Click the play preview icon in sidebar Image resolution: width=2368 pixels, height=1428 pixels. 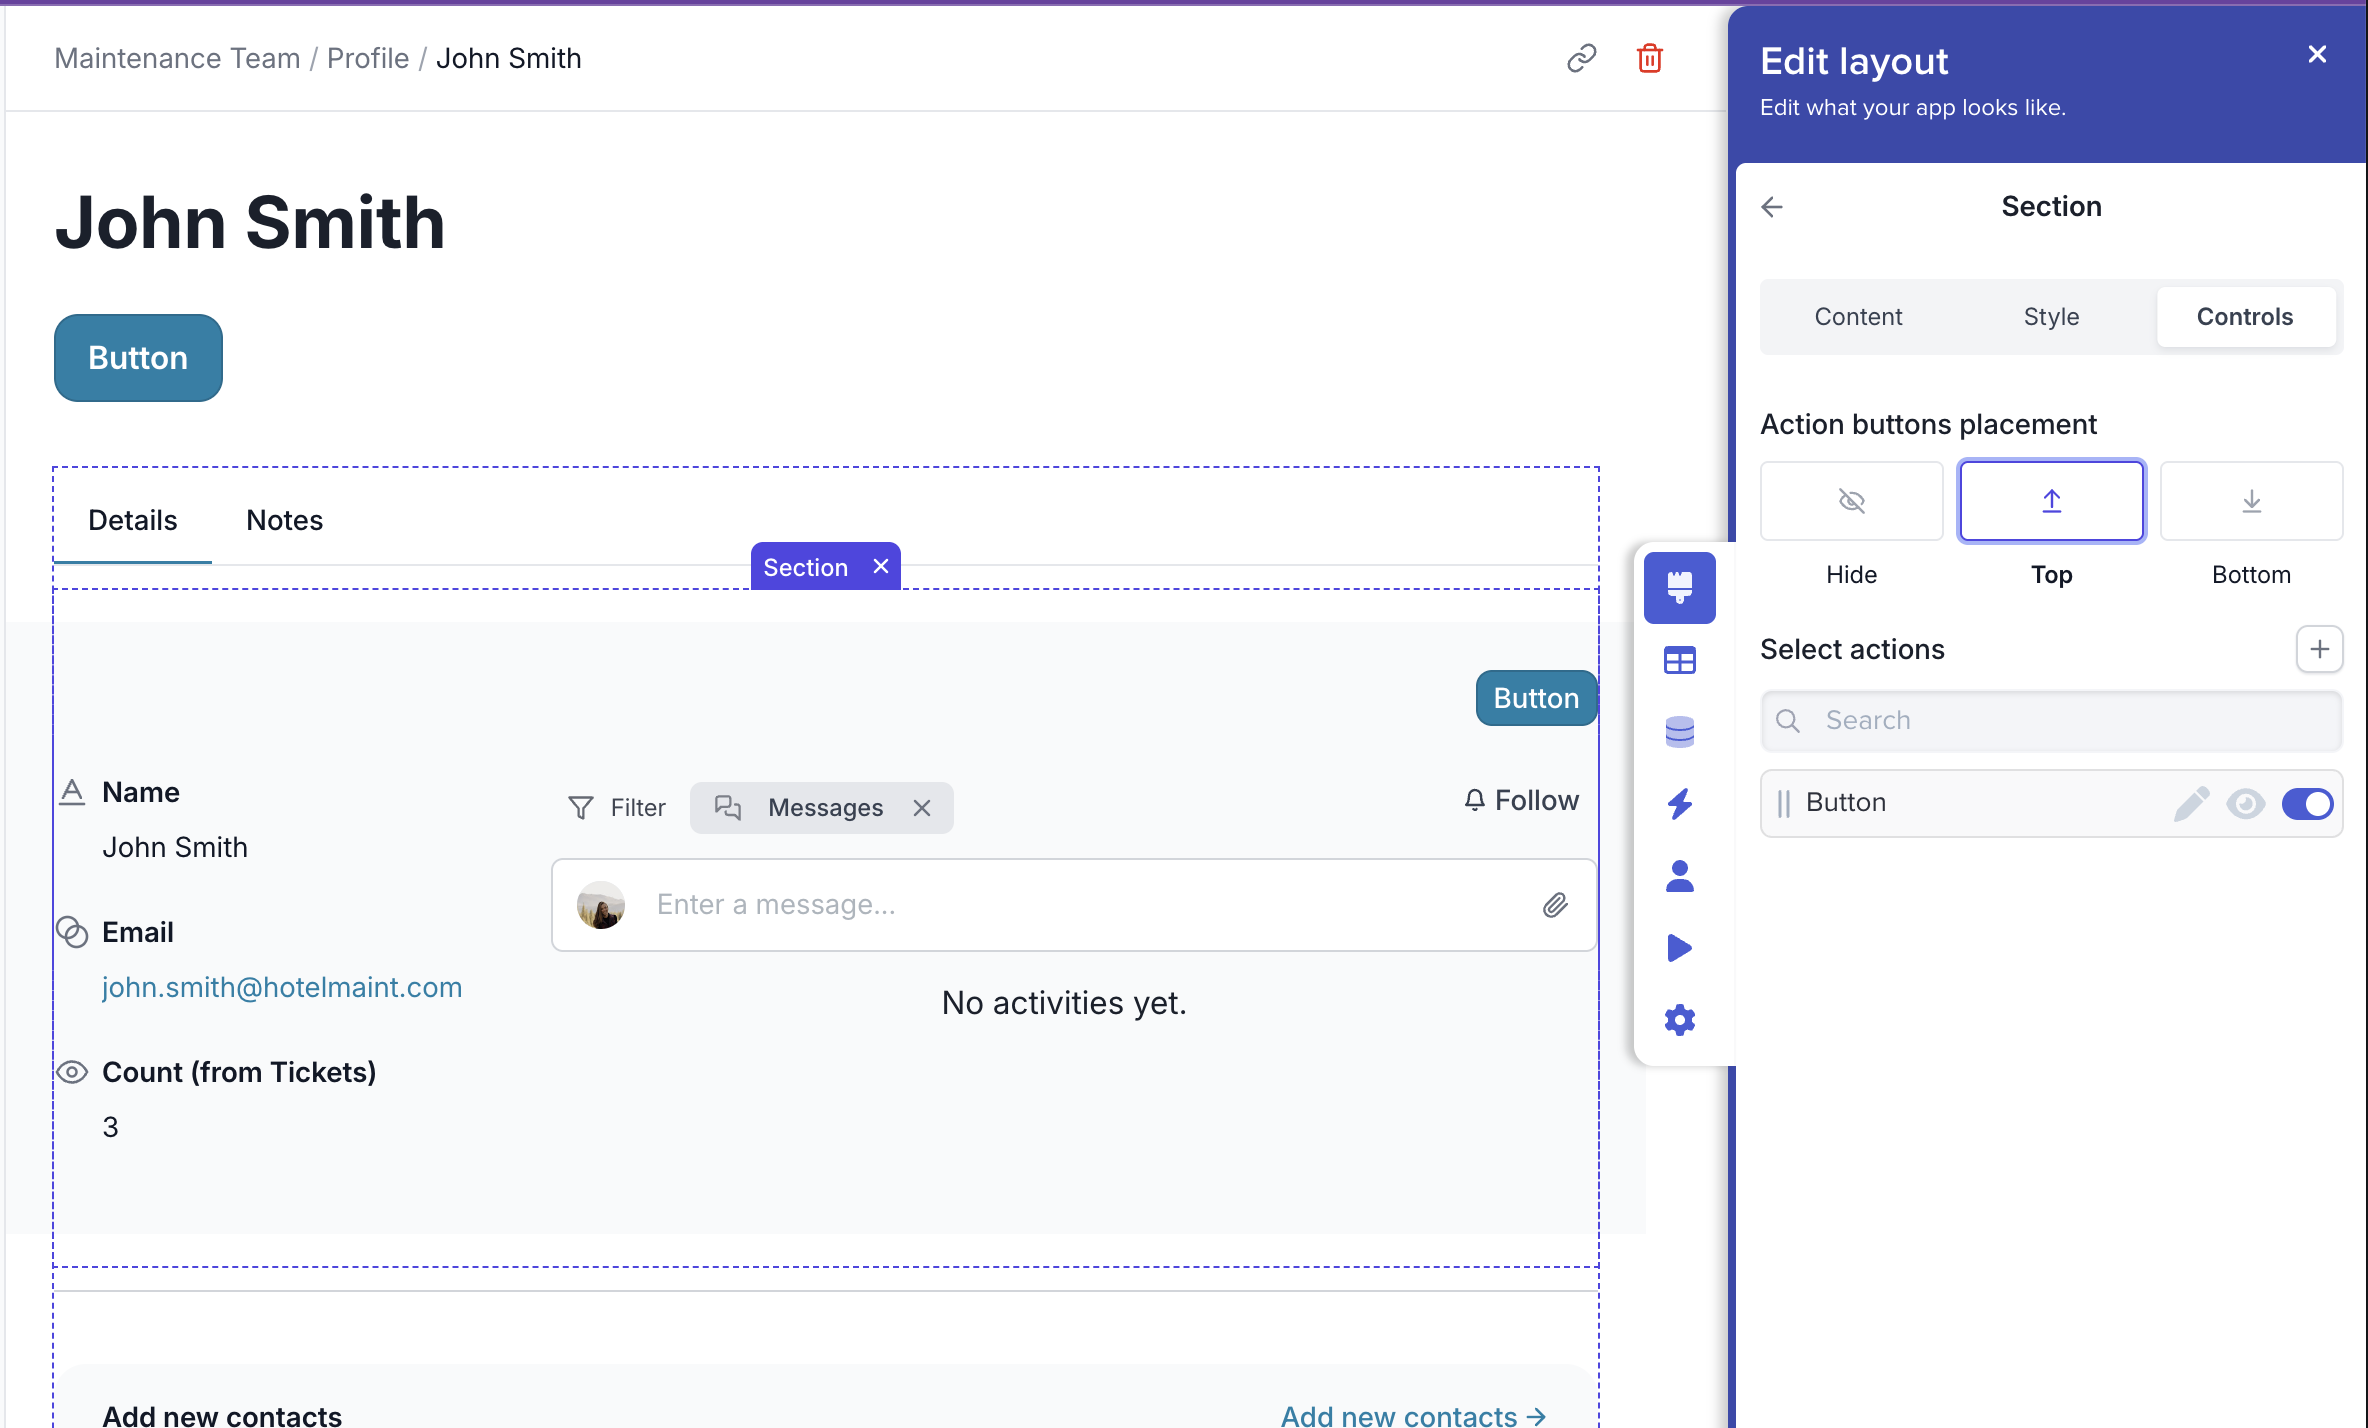tap(1679, 948)
